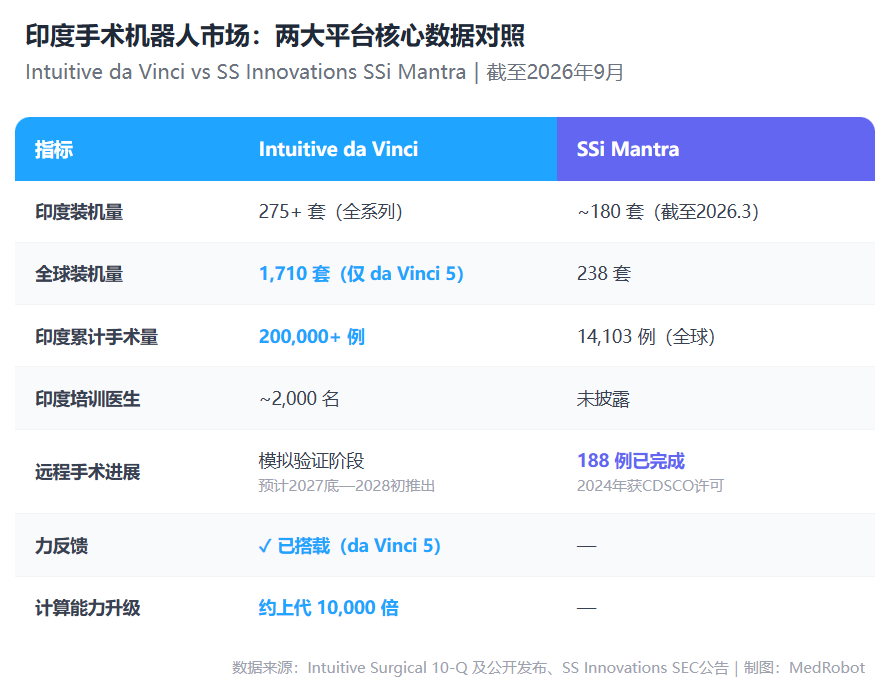
Task: Select the value 14,103 例 (全球)
Action: pos(646,337)
